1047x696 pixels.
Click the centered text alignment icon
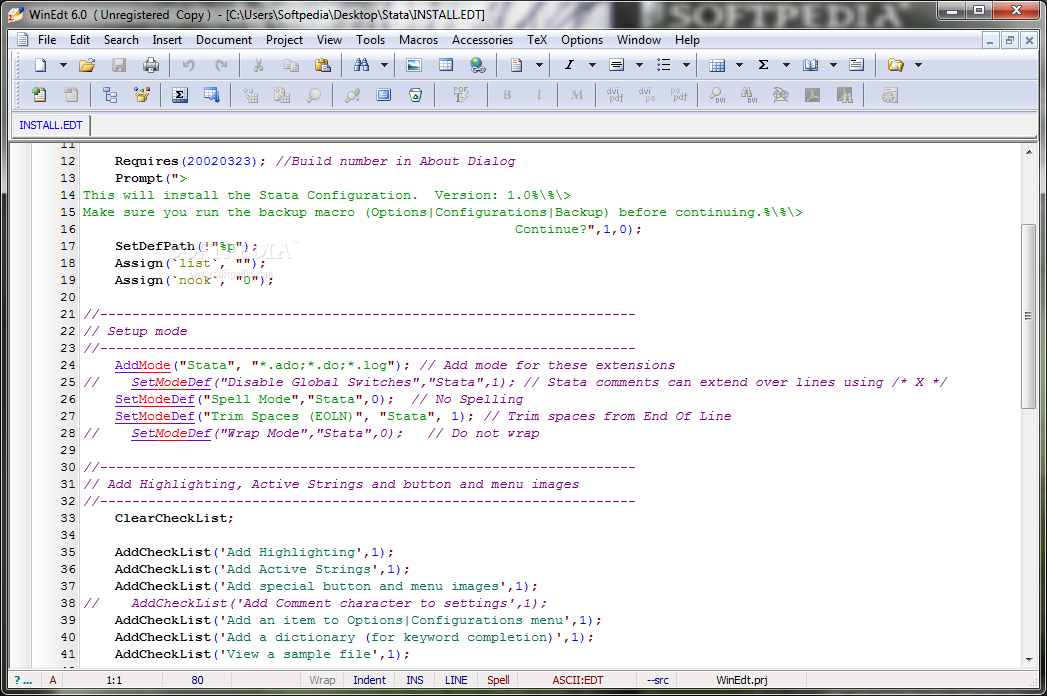[617, 65]
